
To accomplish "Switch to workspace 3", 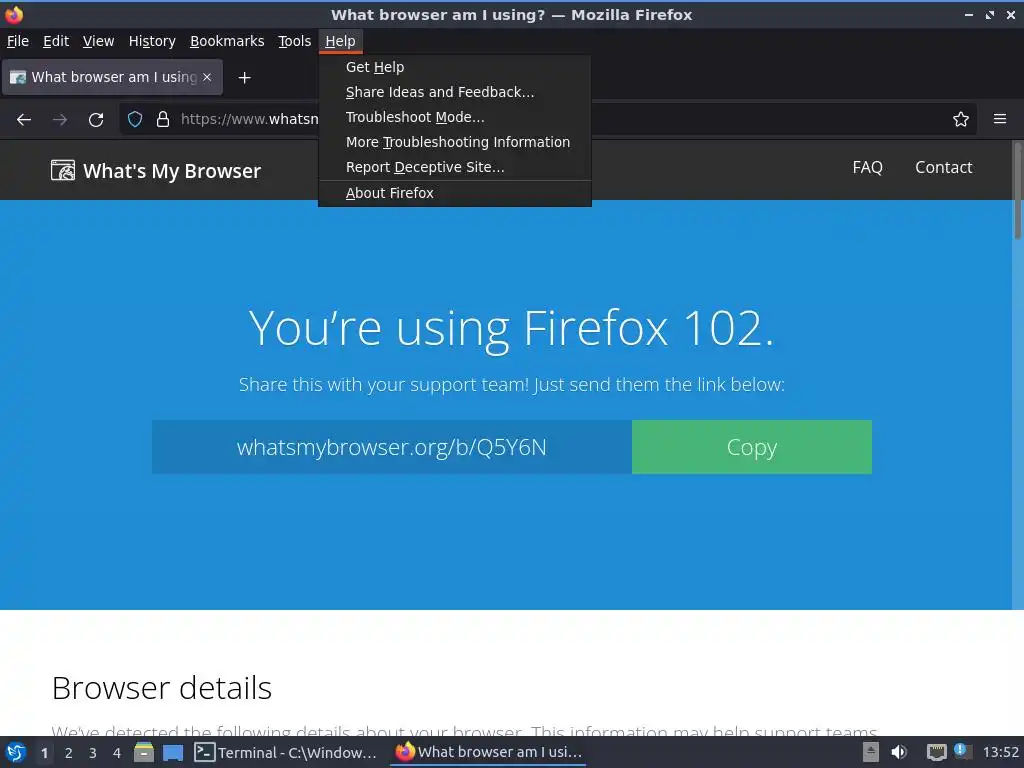I will [x=93, y=753].
